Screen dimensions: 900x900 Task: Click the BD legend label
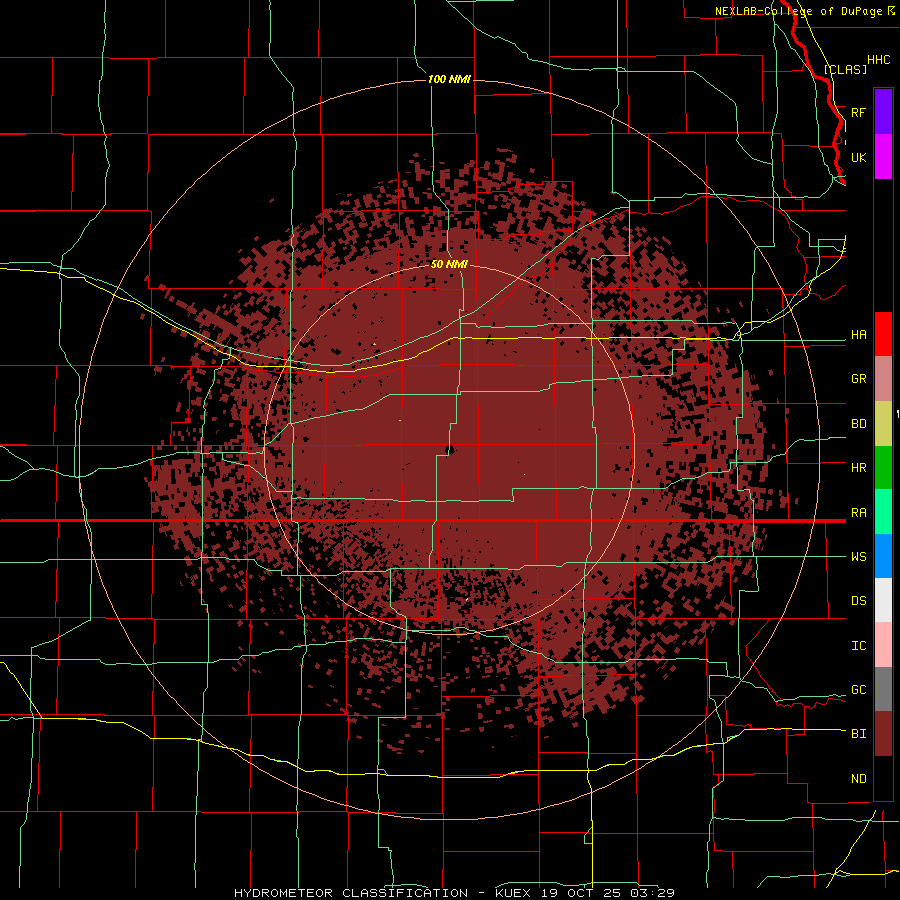coord(858,424)
